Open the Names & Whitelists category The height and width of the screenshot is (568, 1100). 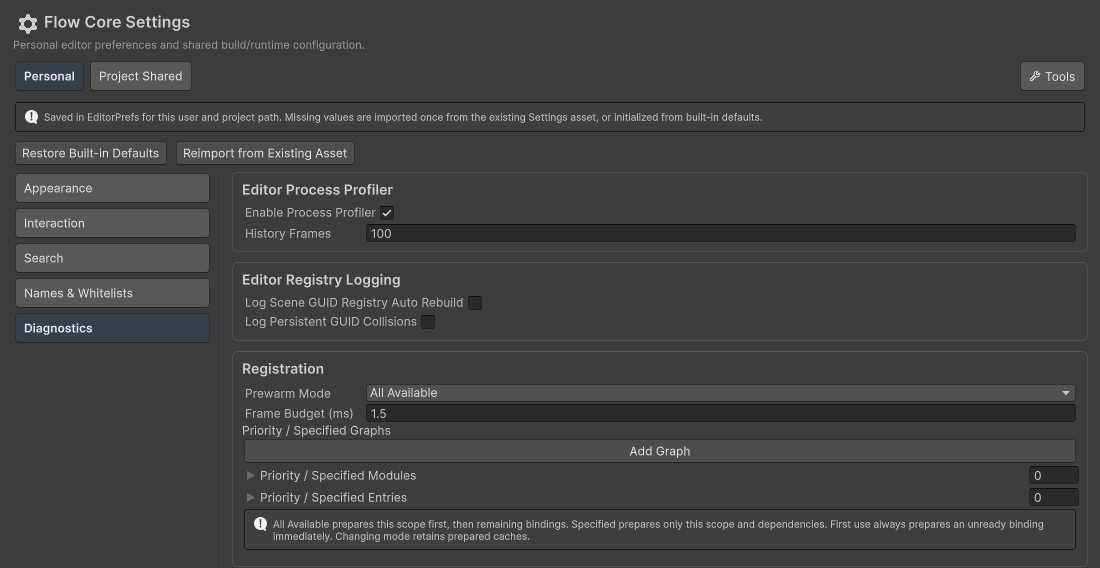pos(112,293)
